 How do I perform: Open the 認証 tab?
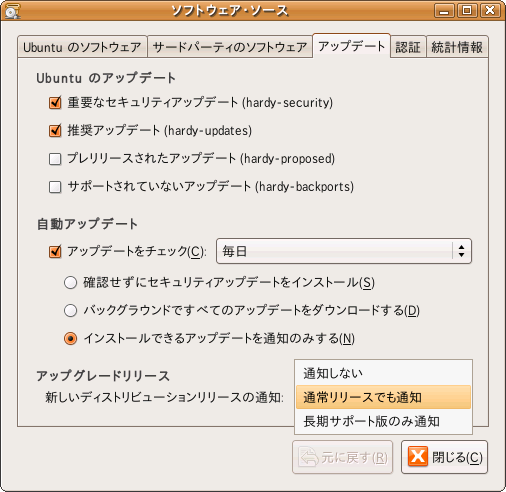(408, 47)
